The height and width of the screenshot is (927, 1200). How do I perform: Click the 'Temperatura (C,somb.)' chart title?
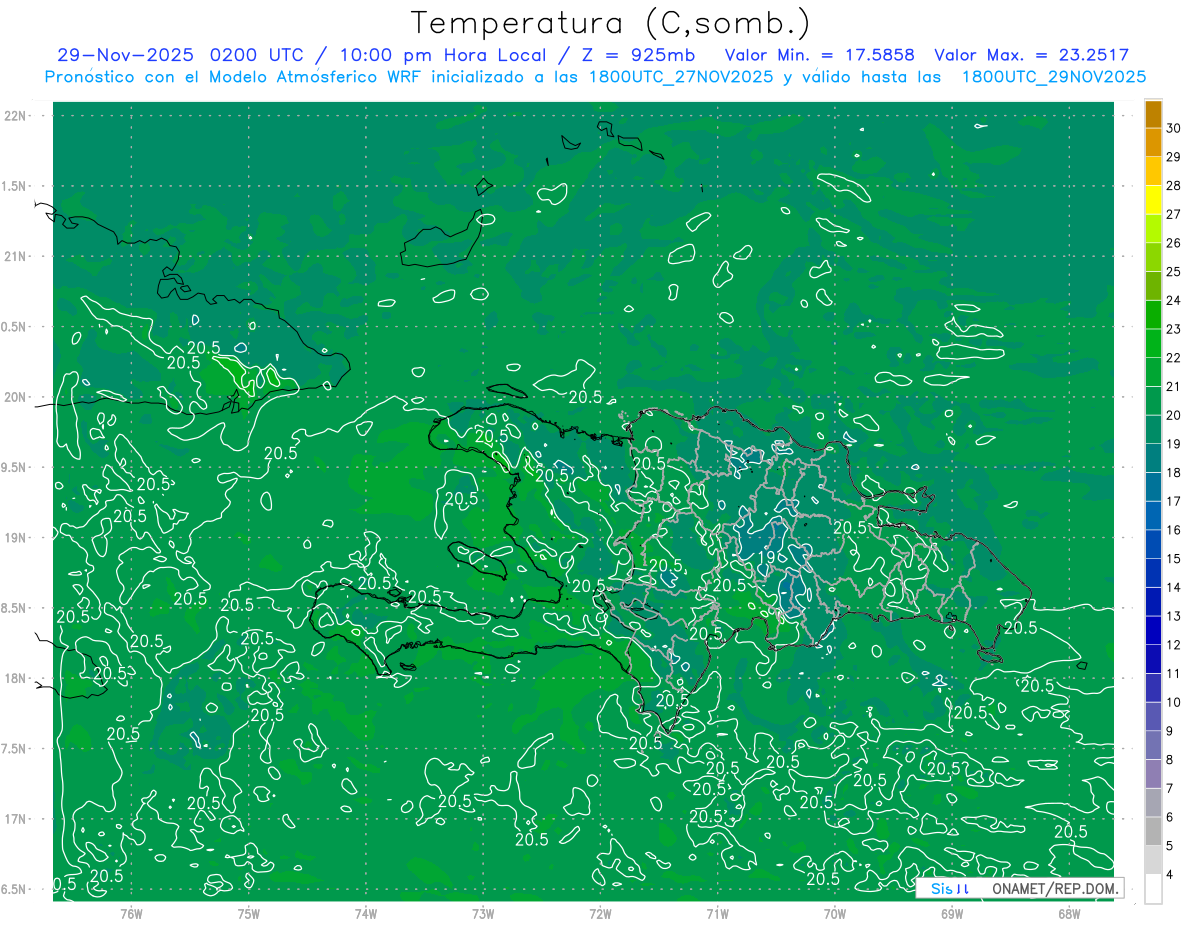point(611,22)
